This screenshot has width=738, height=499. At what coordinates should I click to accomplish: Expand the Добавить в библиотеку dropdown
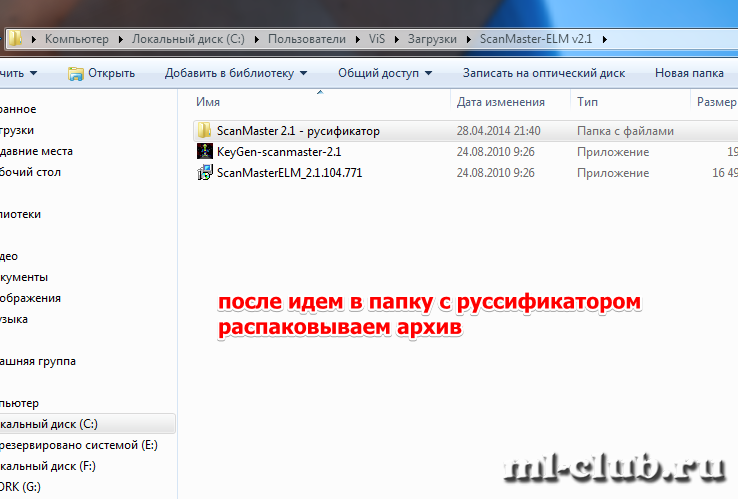click(303, 73)
